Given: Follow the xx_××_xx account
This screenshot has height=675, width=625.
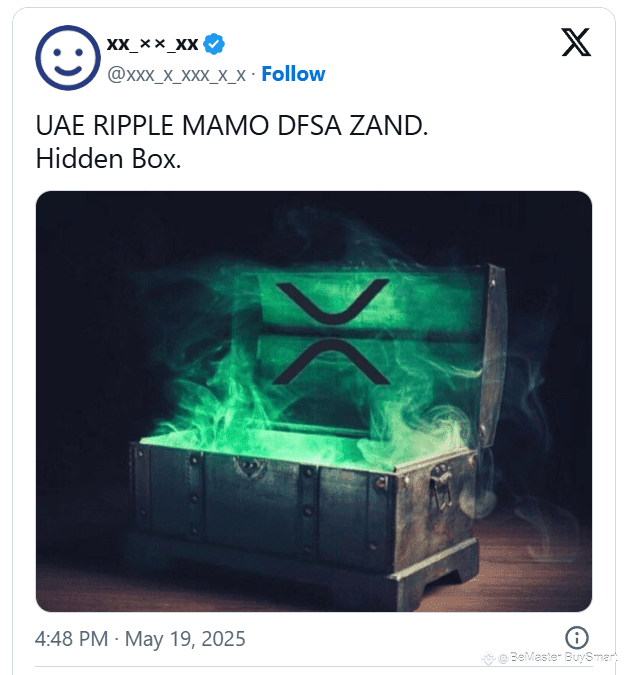Looking at the screenshot, I should (x=293, y=74).
